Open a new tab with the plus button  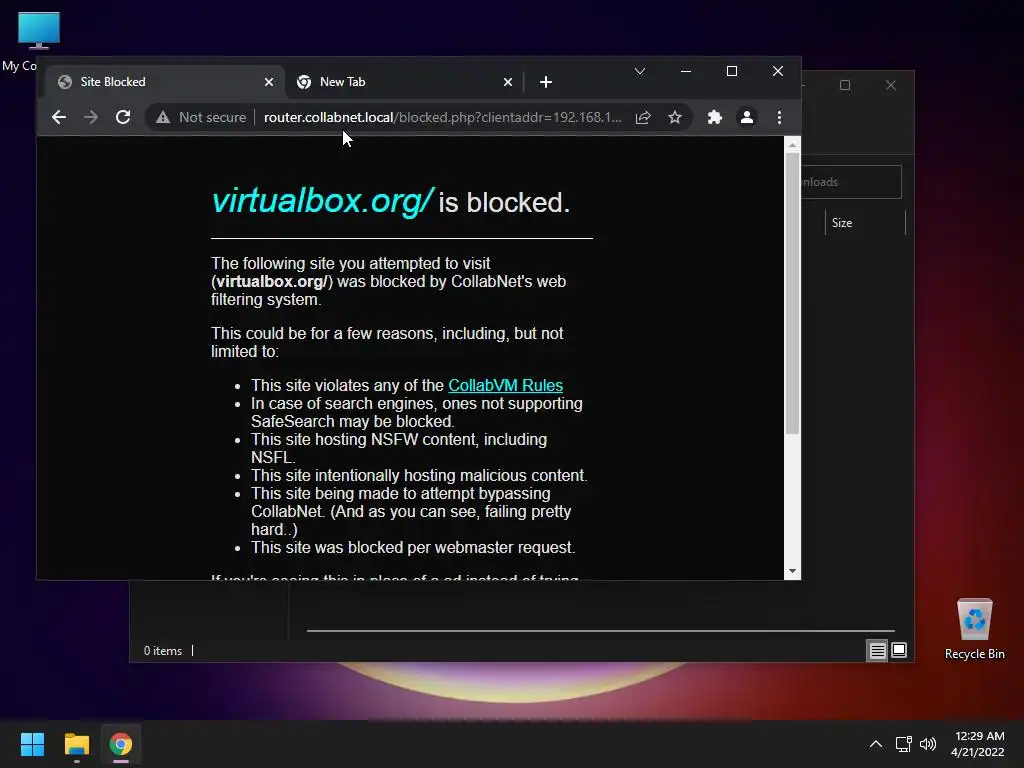click(546, 82)
